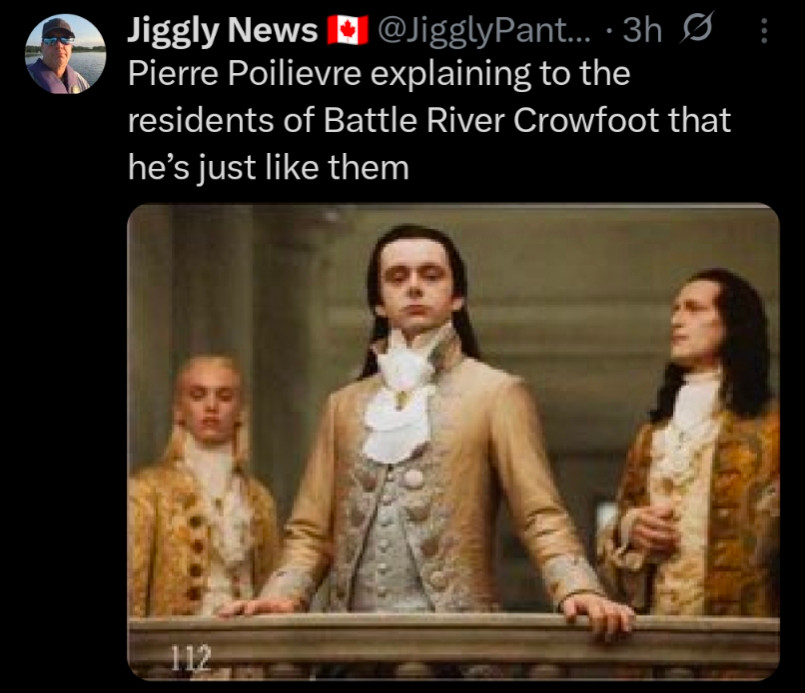Open the tweet via the 3h timestamp
Image resolution: width=805 pixels, height=693 pixels.
[x=642, y=30]
